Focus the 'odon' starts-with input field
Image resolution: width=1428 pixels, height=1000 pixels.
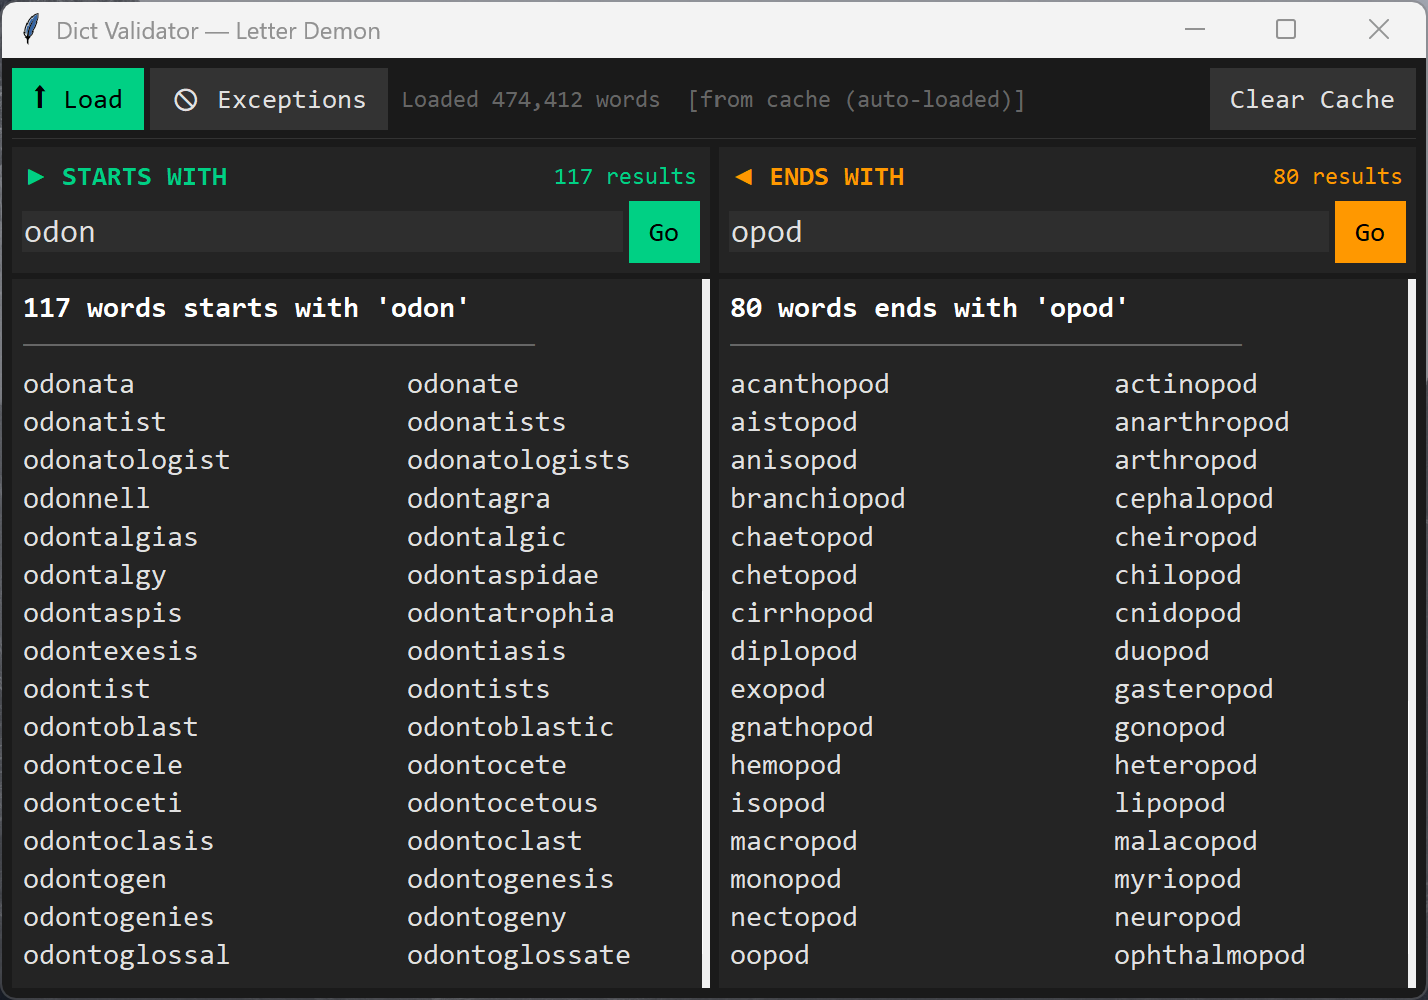(x=322, y=232)
